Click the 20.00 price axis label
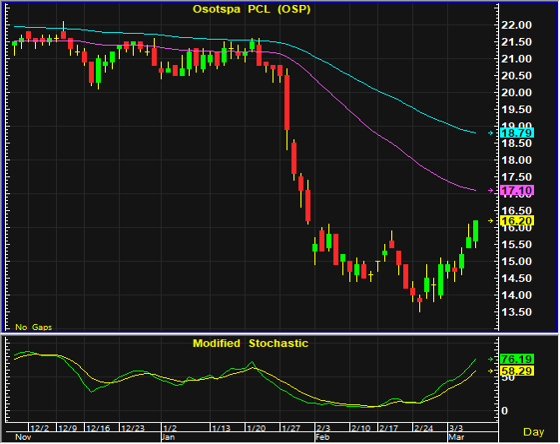This screenshot has height=444, width=560. (x=516, y=93)
